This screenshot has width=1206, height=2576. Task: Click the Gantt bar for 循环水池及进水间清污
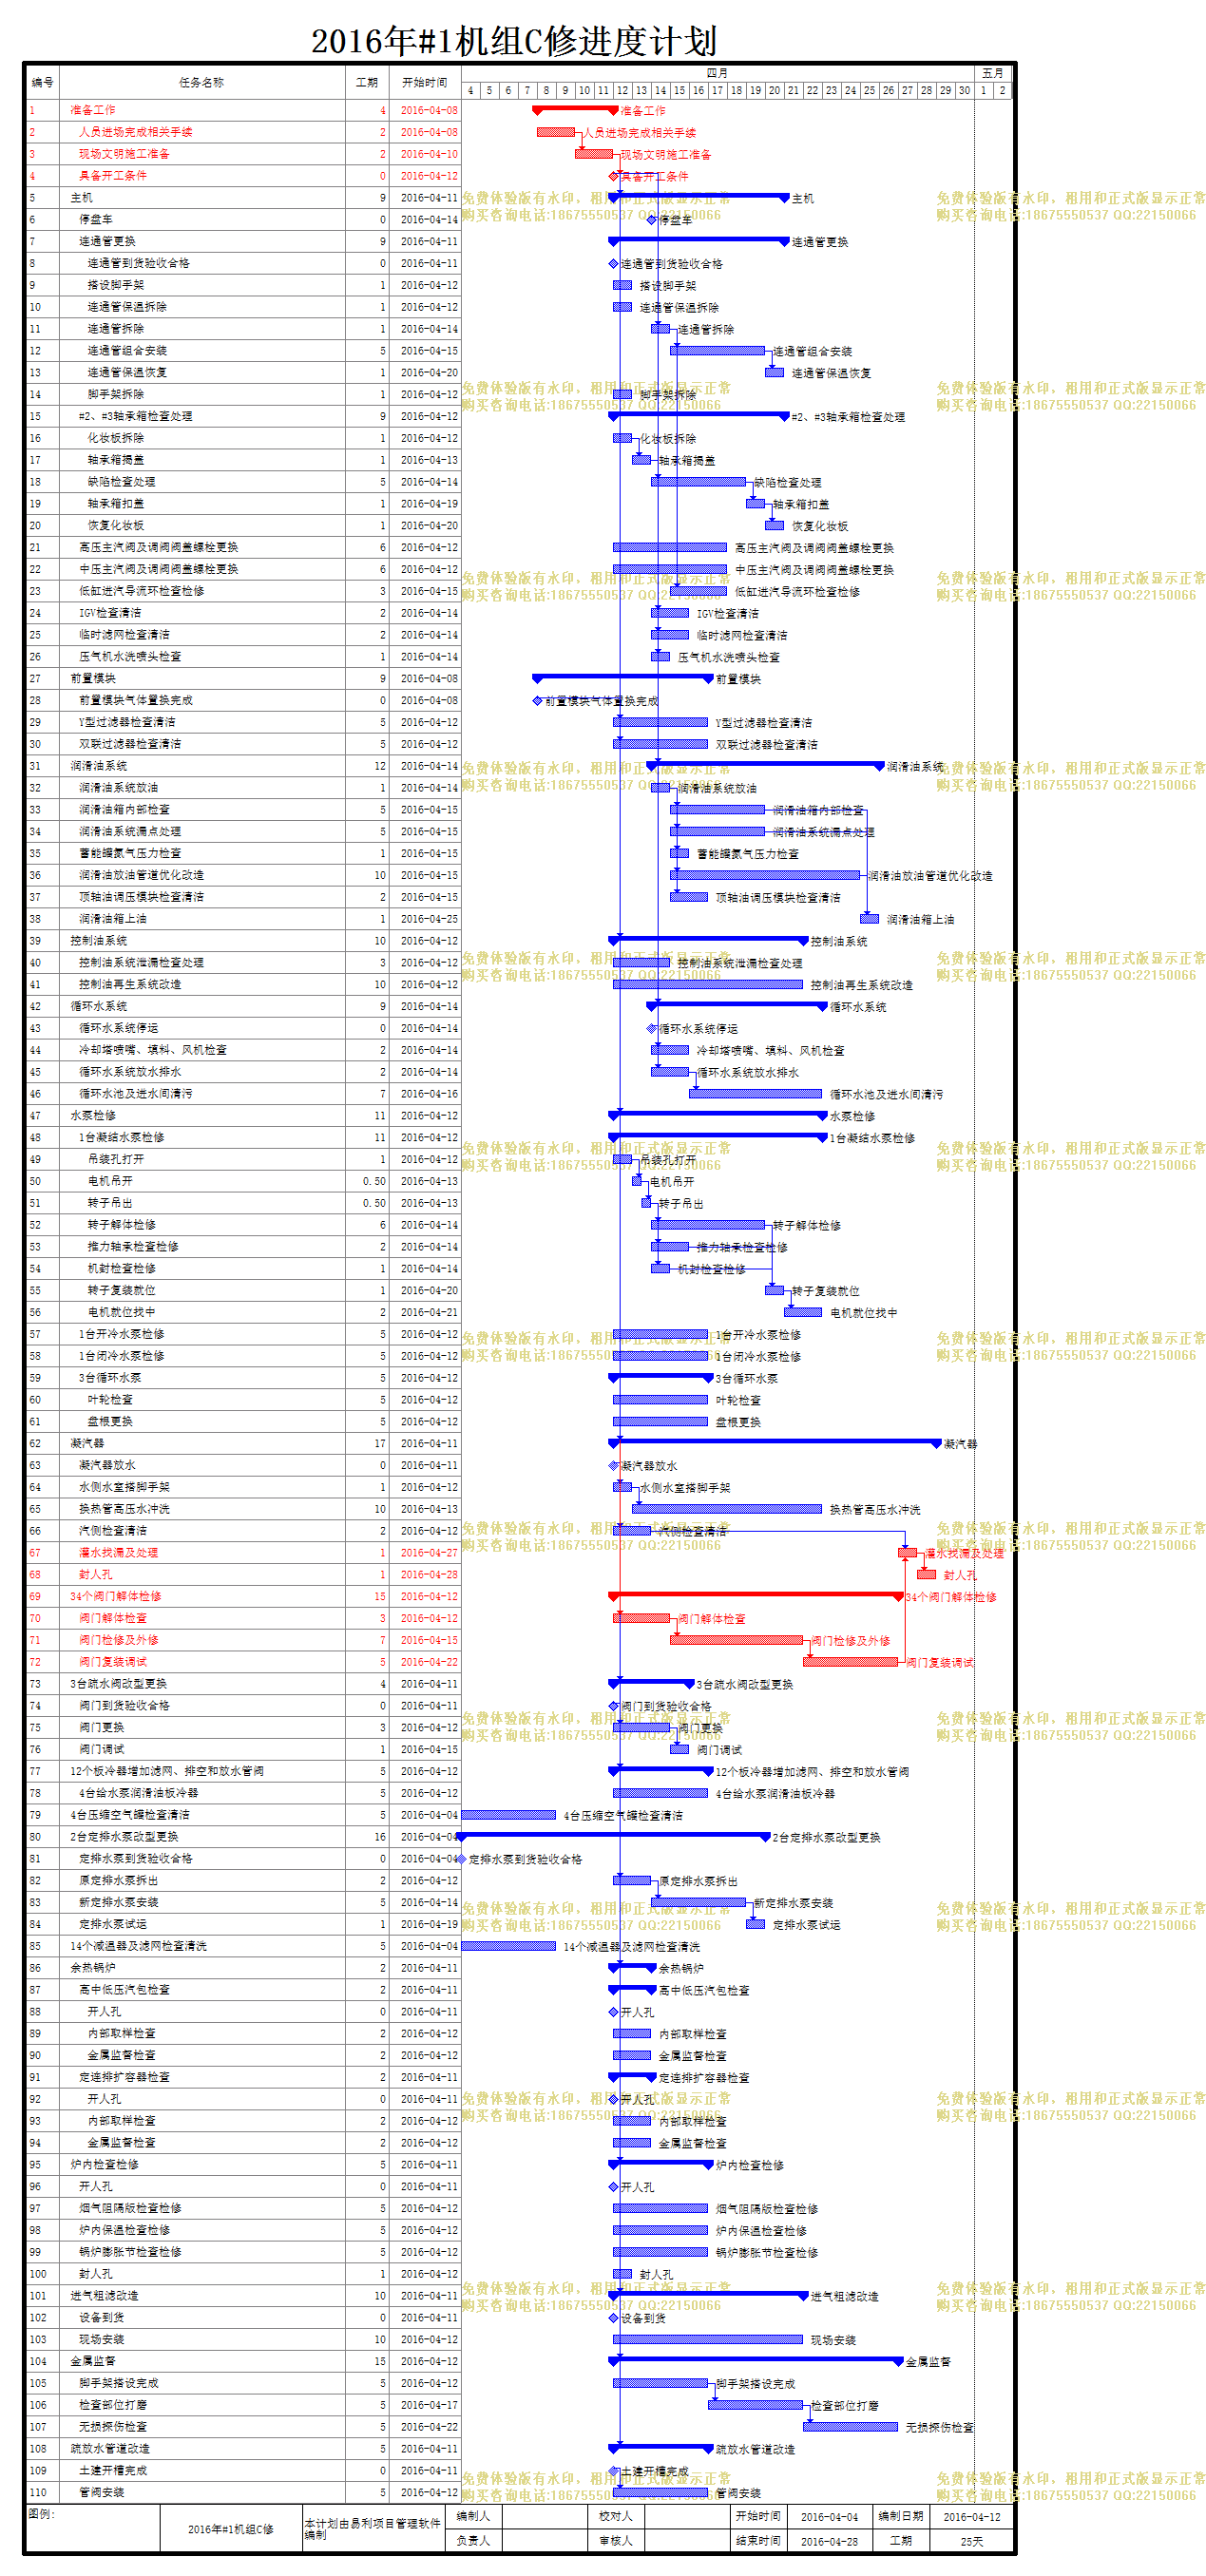point(755,1094)
